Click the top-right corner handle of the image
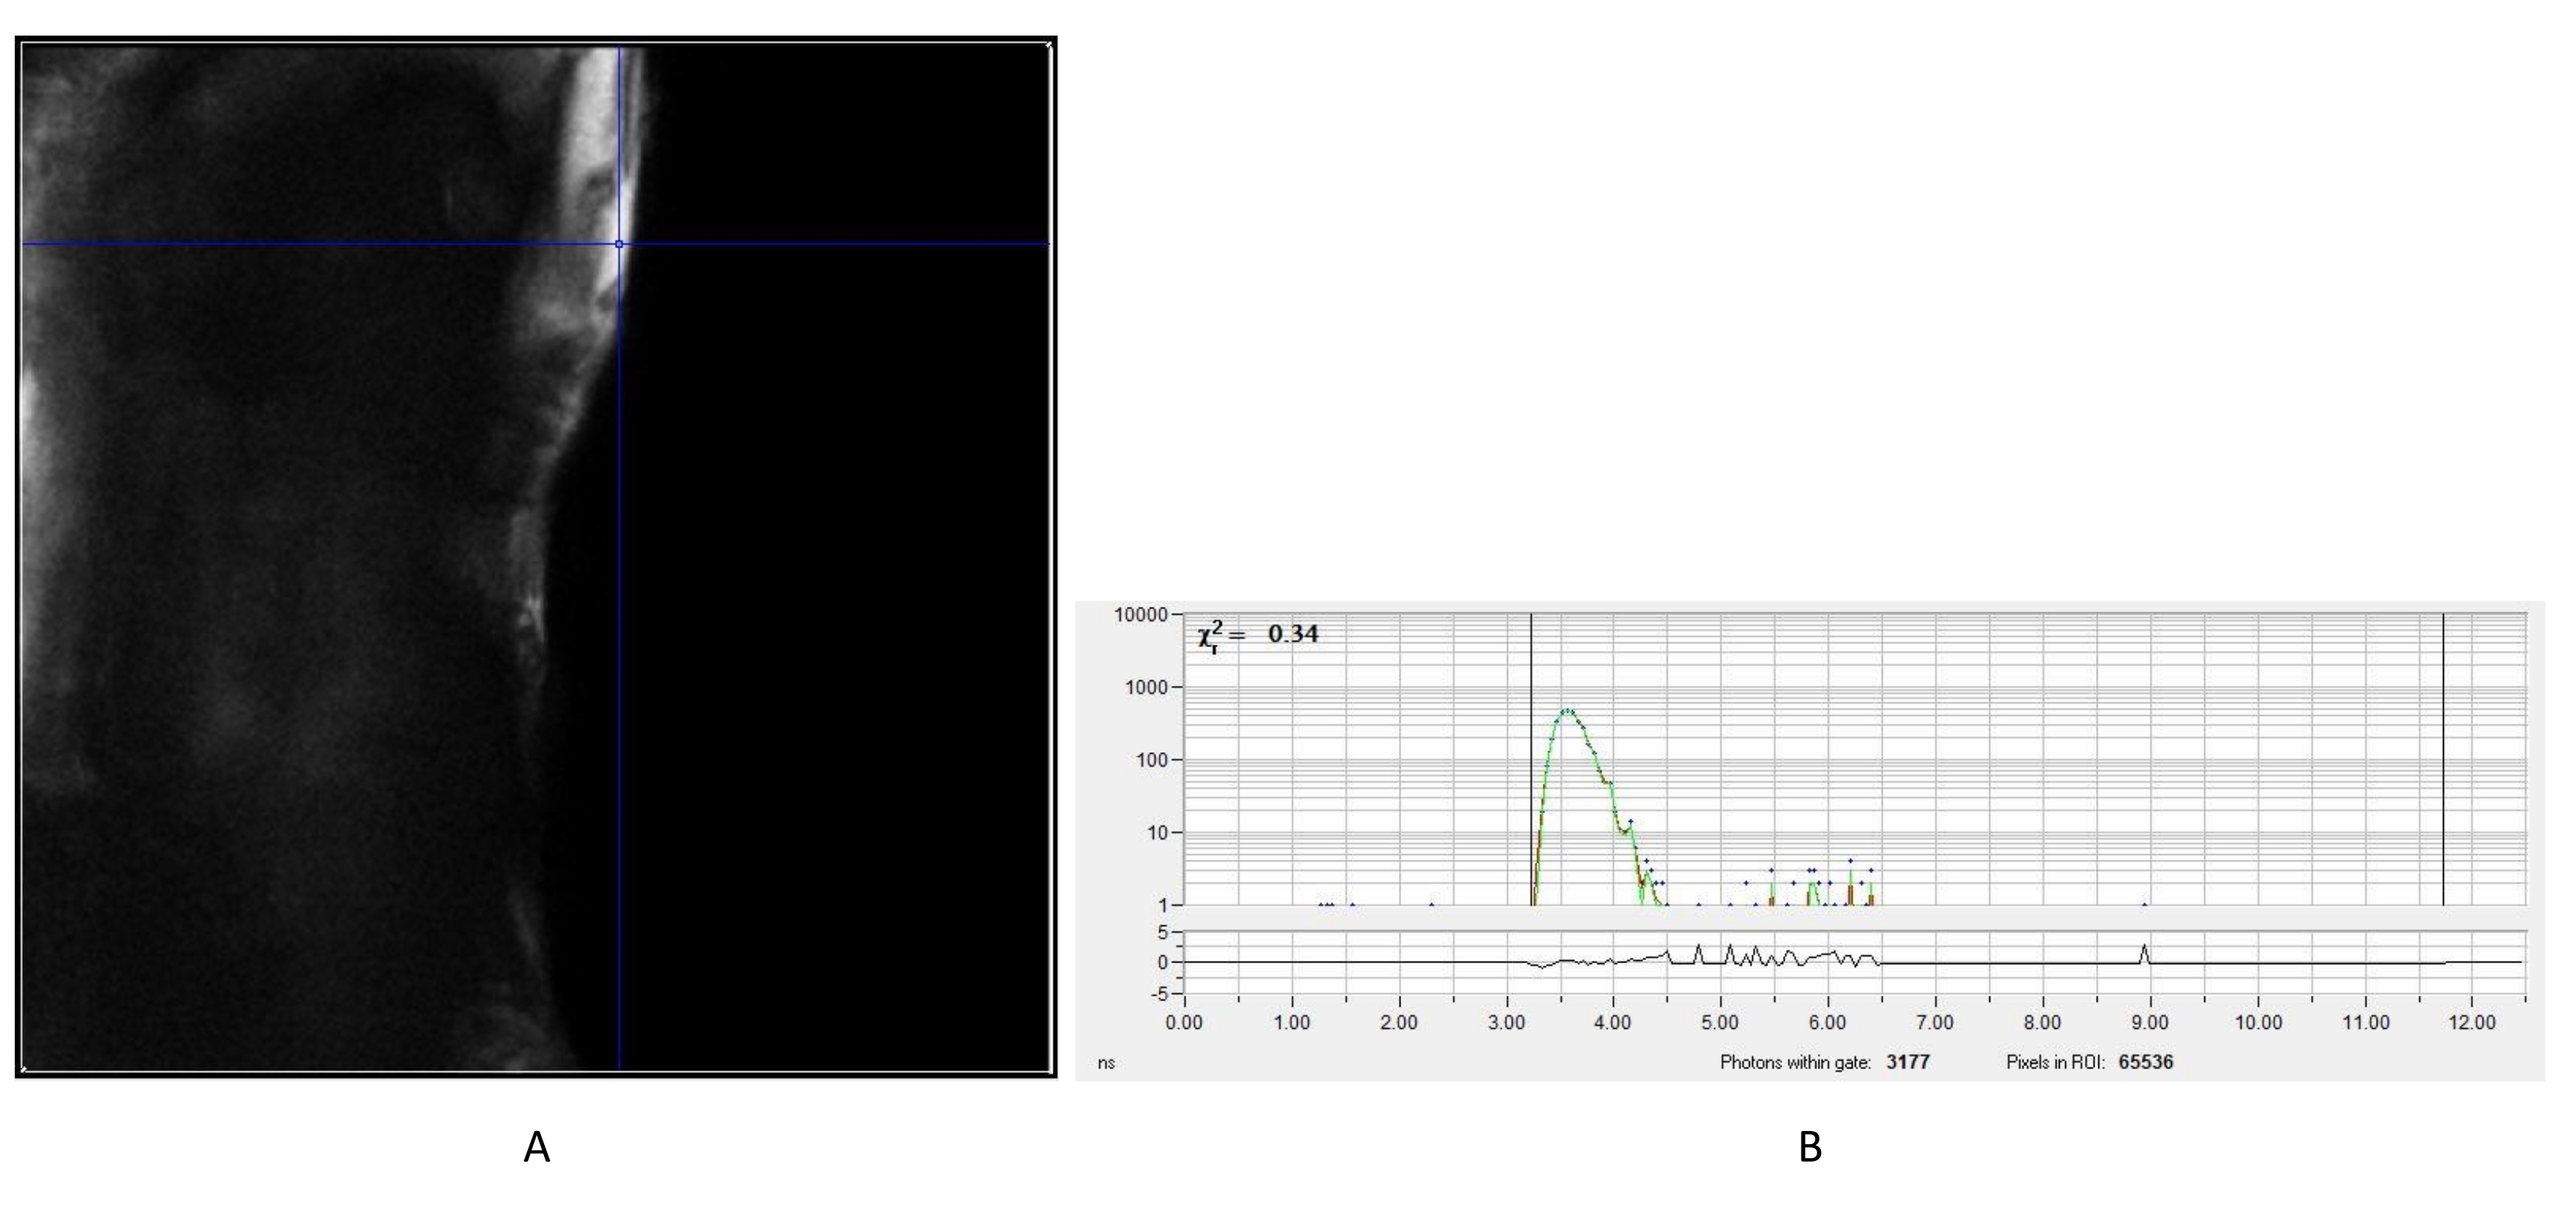Image resolution: width=2576 pixels, height=1206 pixels. point(1049,44)
